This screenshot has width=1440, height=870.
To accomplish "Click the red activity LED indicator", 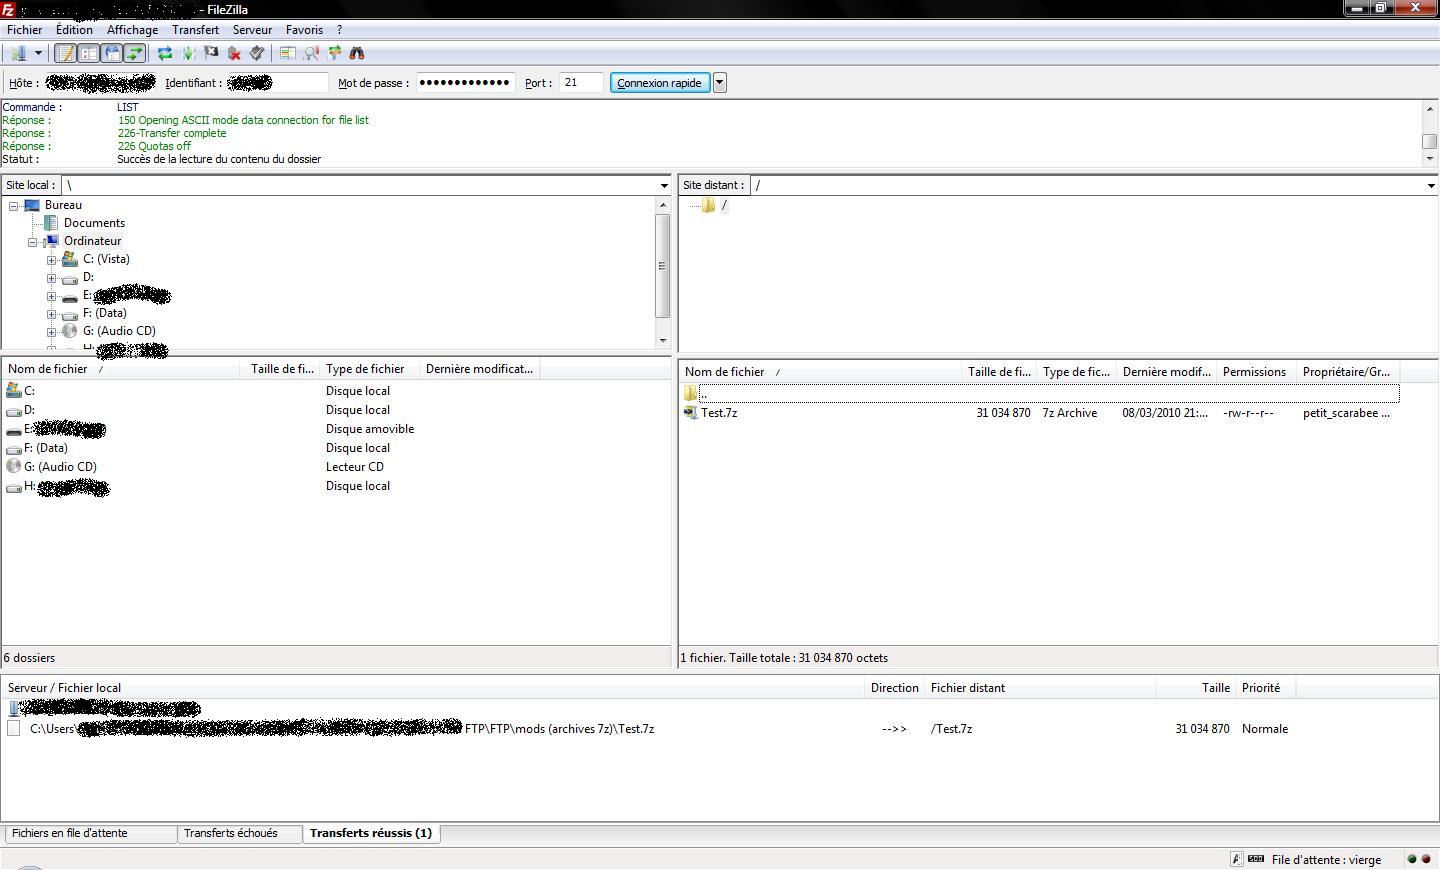I will [x=1426, y=859].
